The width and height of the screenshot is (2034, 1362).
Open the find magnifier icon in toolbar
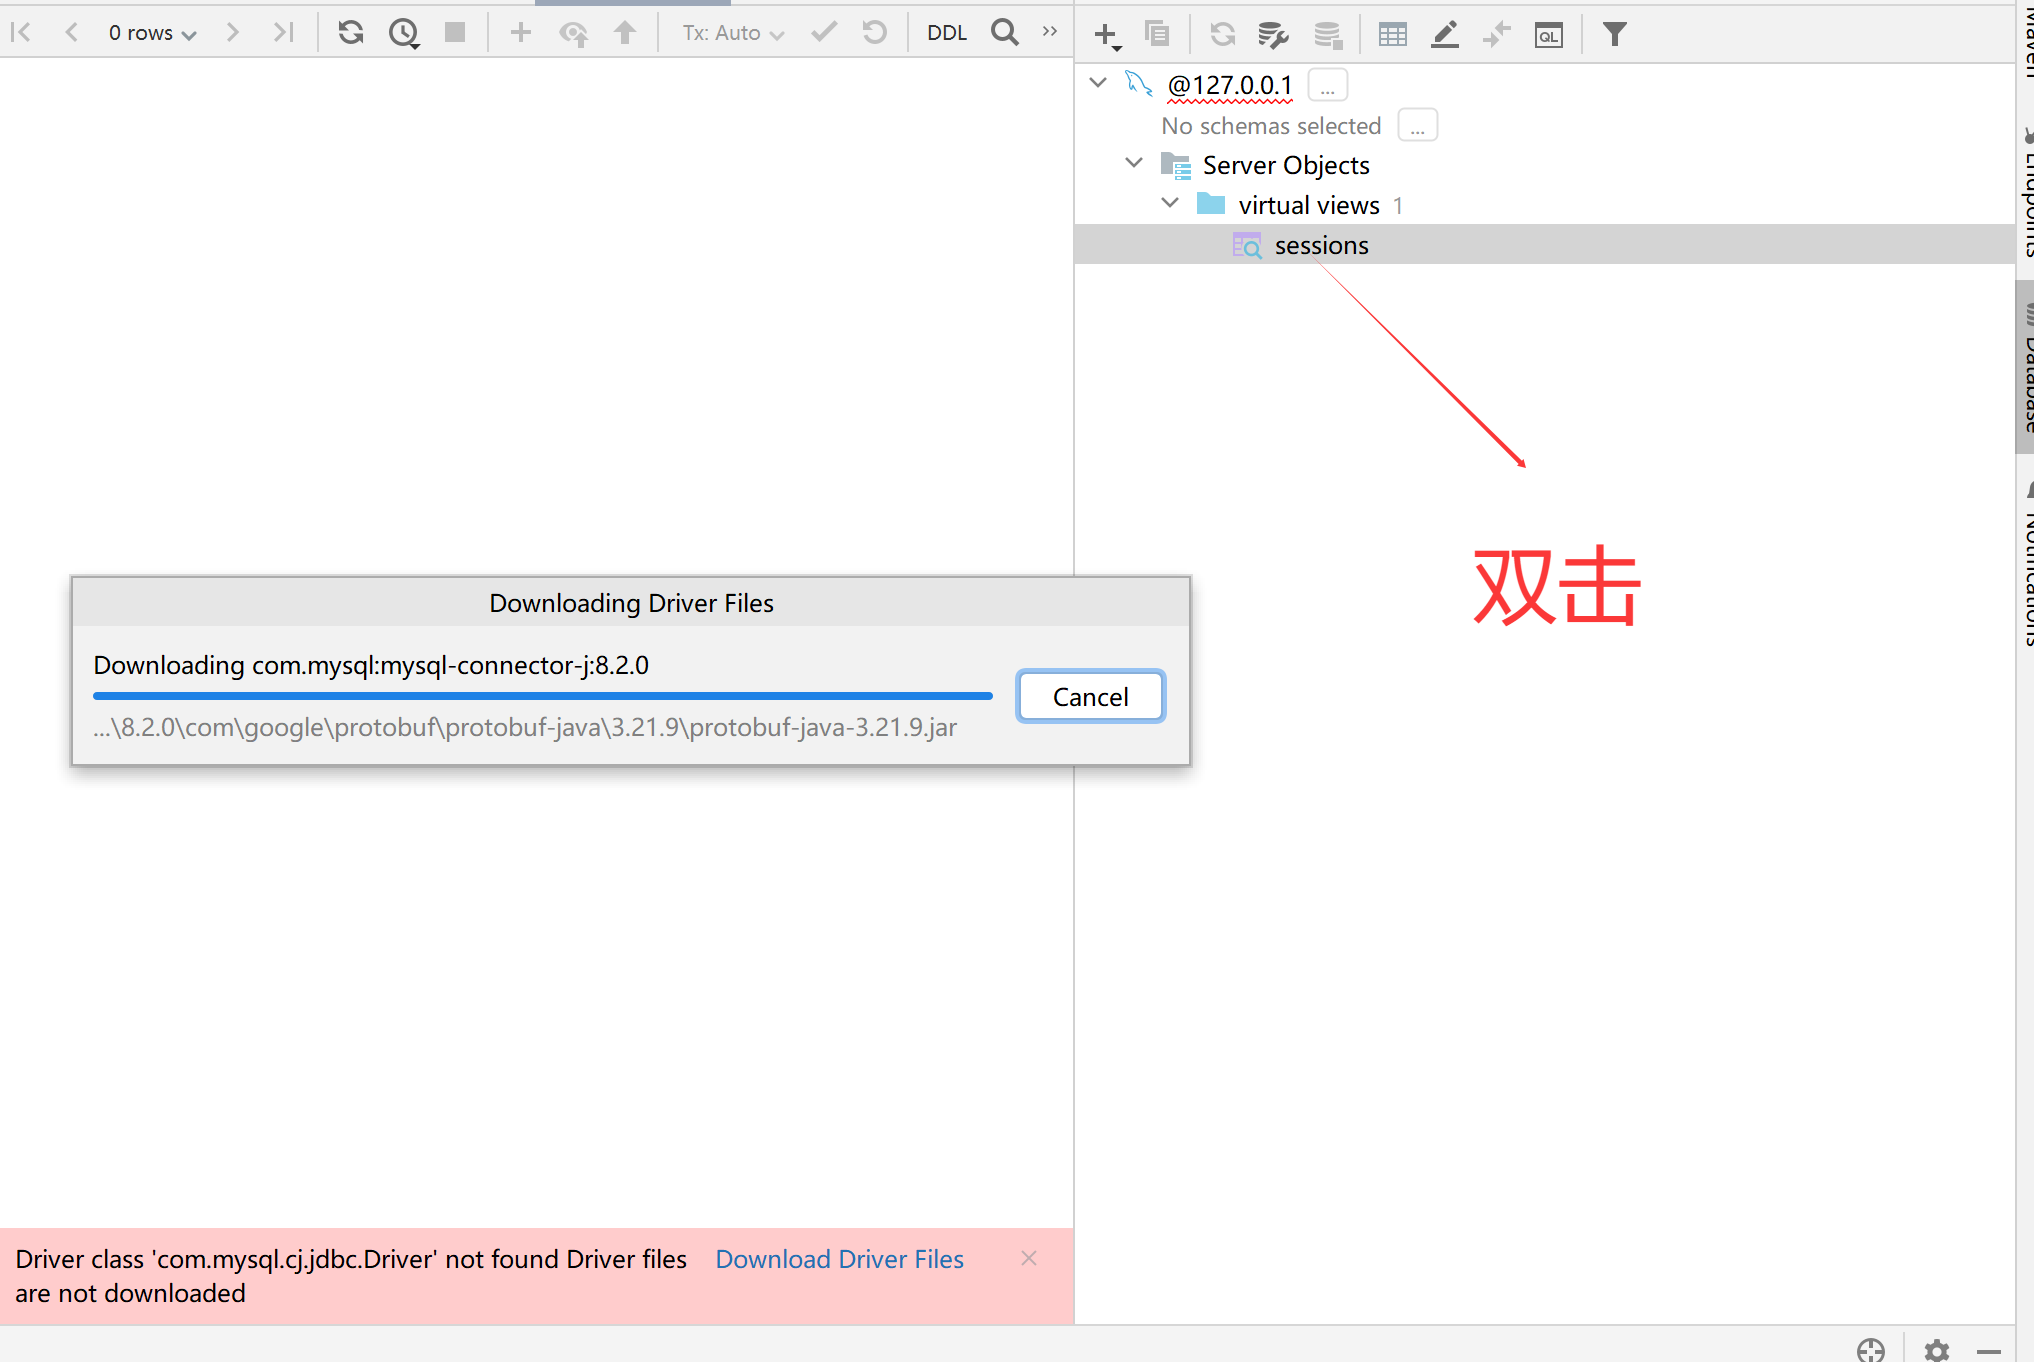[x=1004, y=33]
